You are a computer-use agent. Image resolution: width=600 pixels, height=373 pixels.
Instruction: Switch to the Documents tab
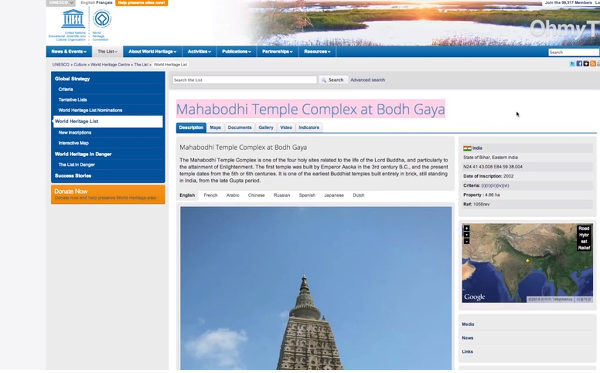240,127
